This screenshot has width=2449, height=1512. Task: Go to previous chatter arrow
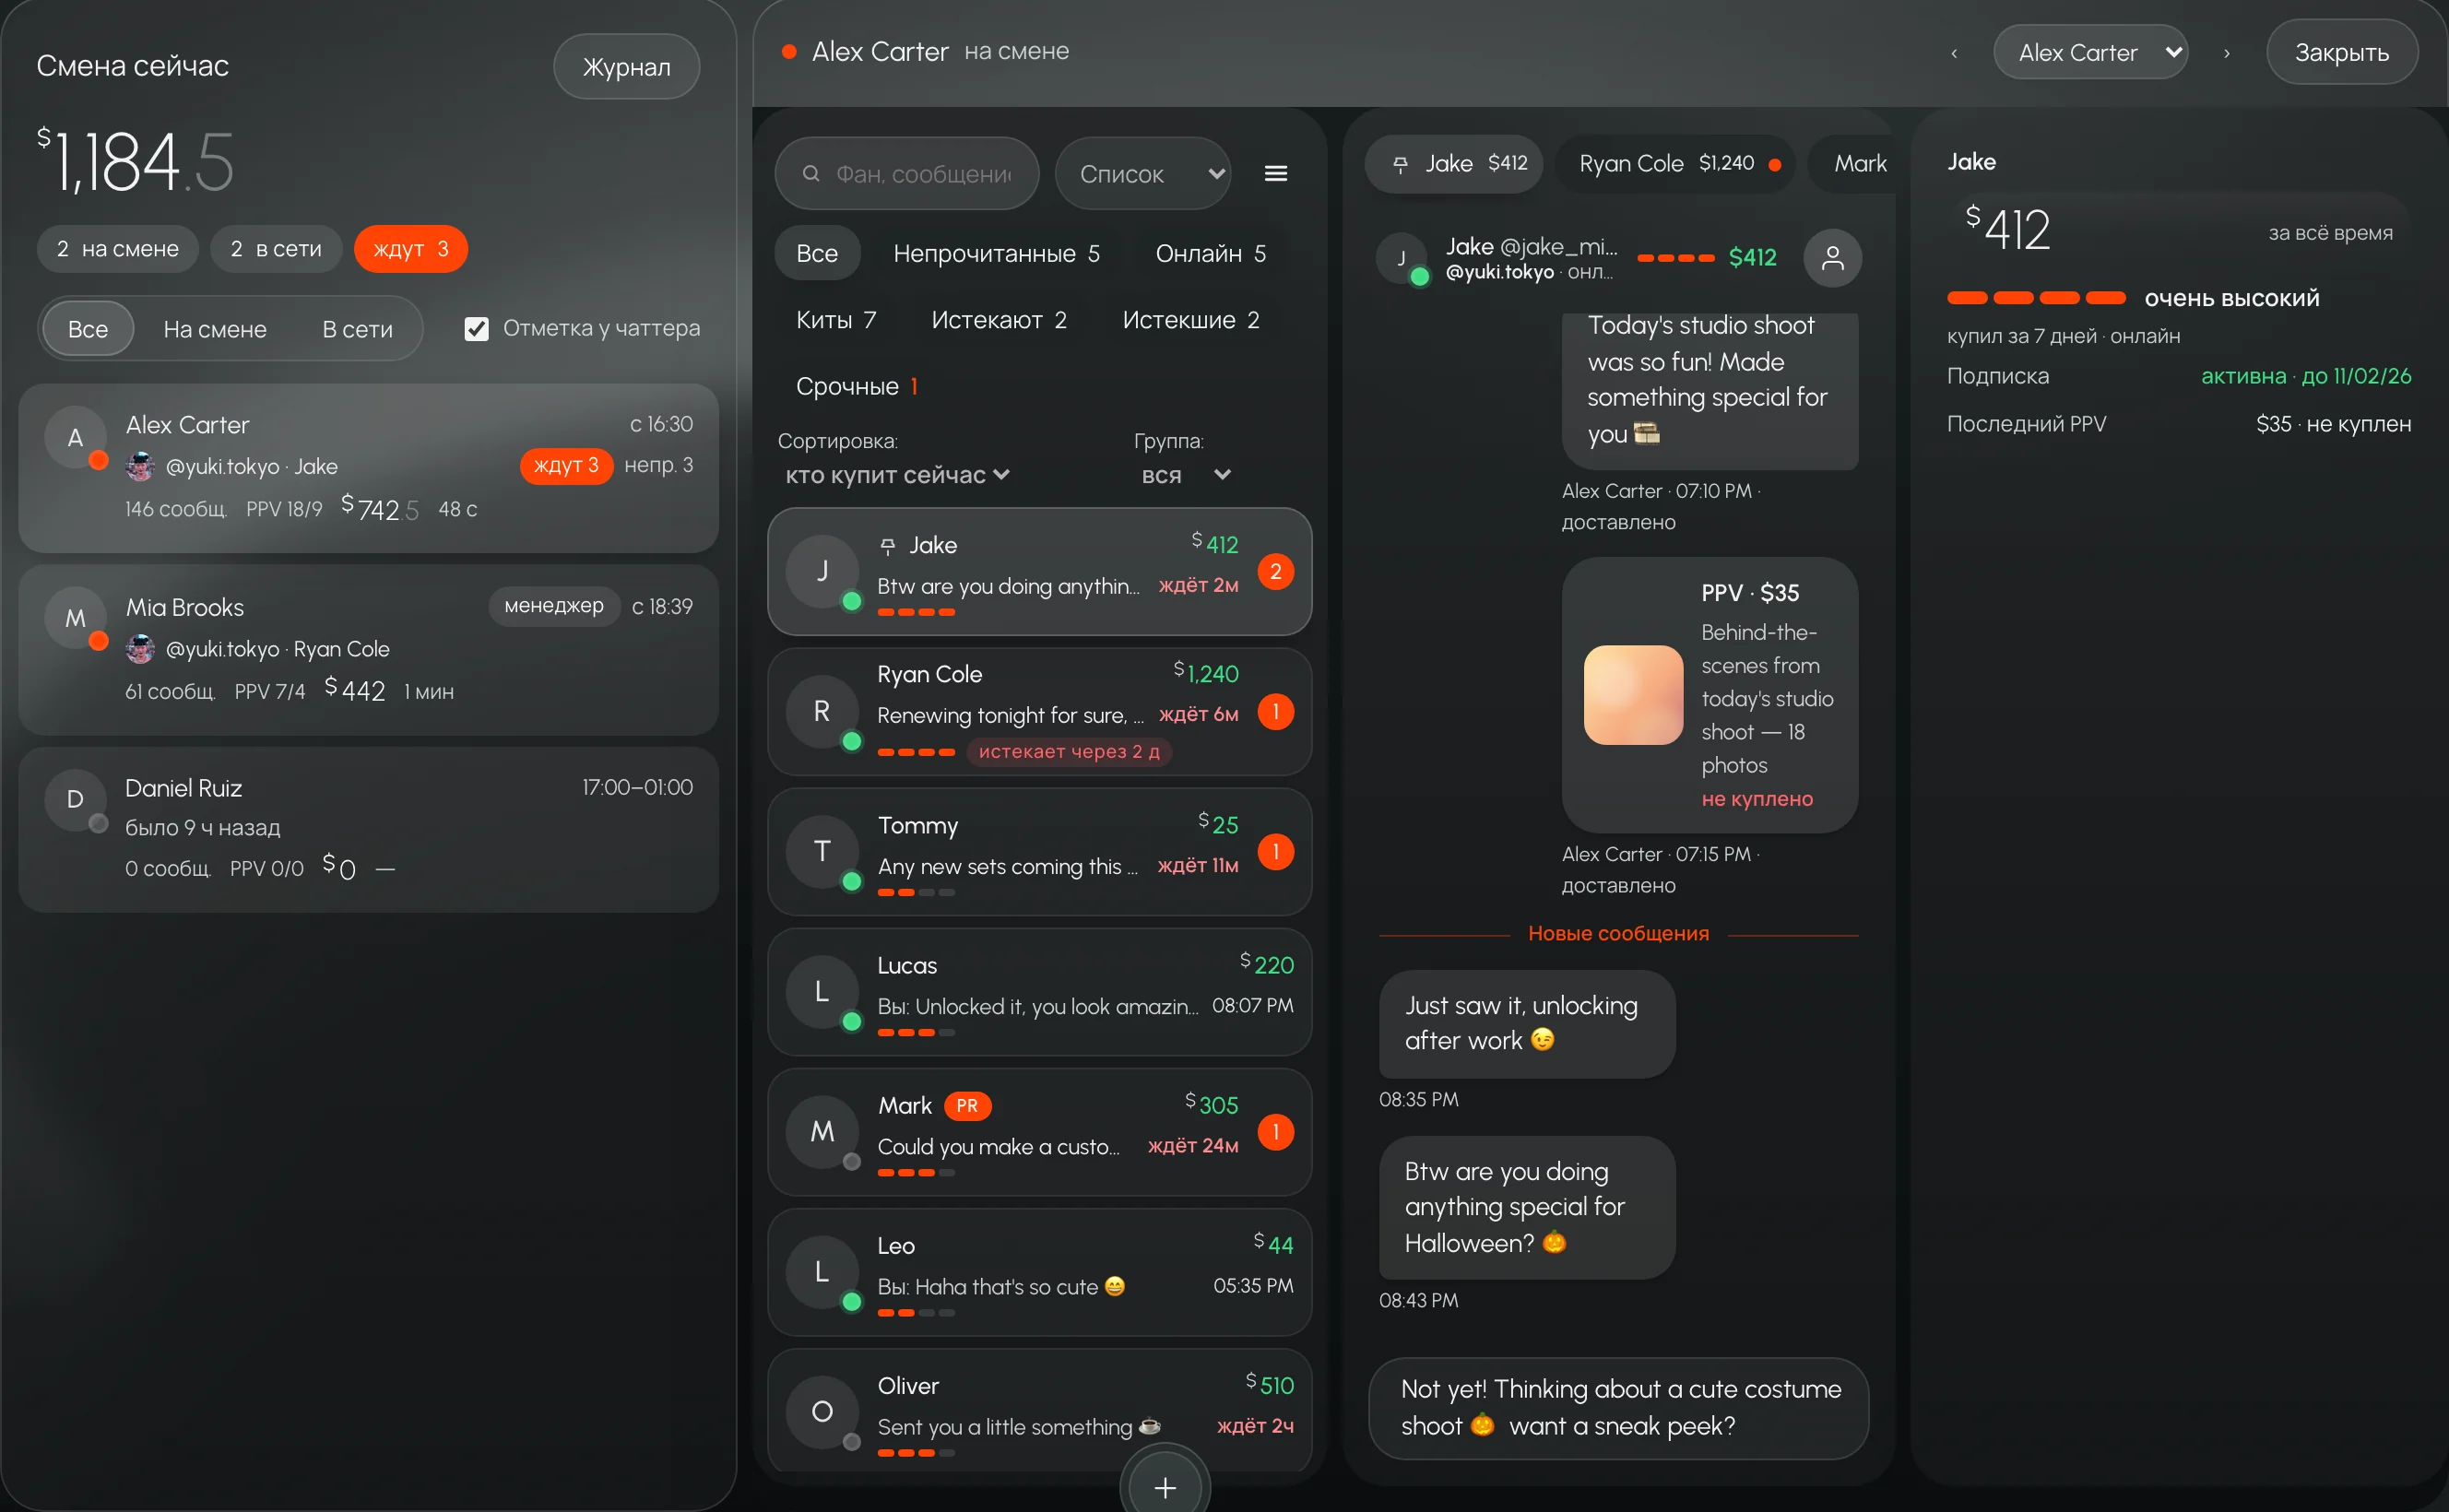[1953, 53]
